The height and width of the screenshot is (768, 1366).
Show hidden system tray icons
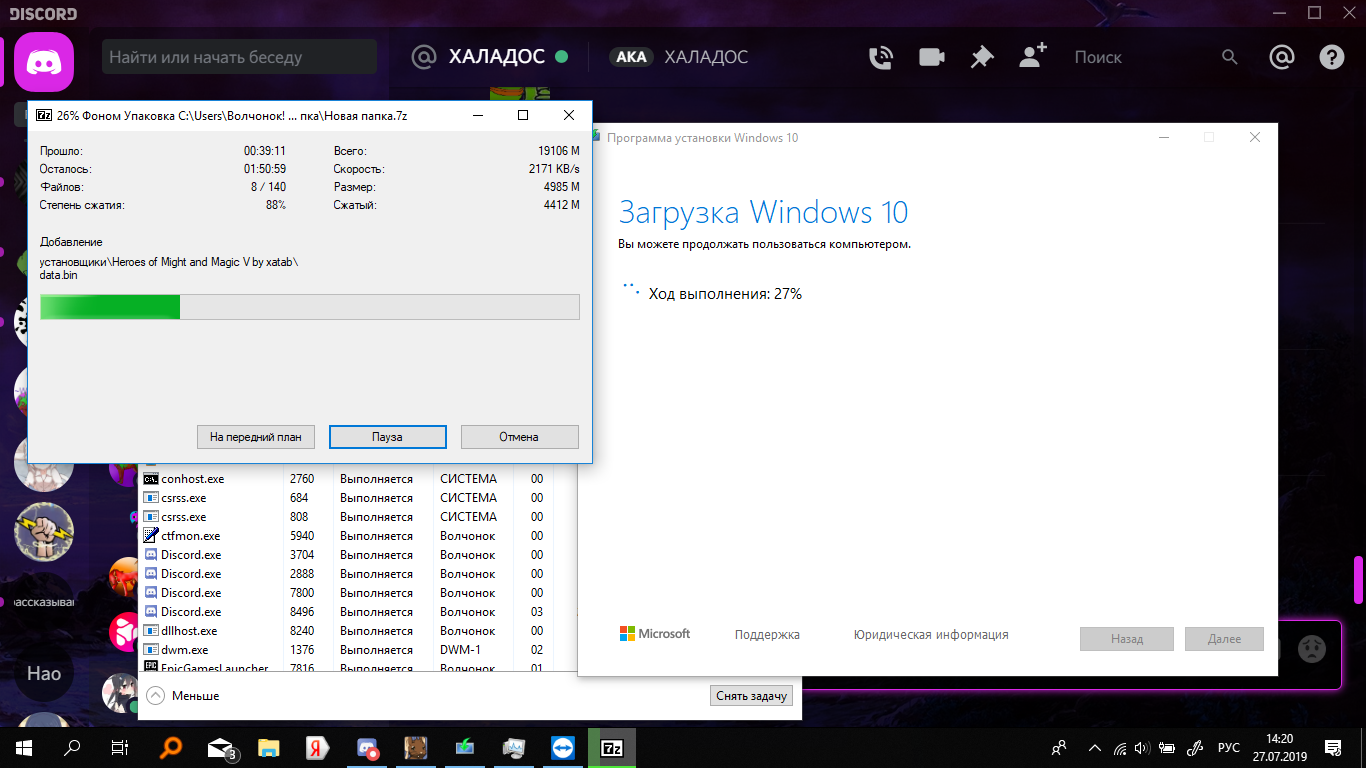[1095, 748]
